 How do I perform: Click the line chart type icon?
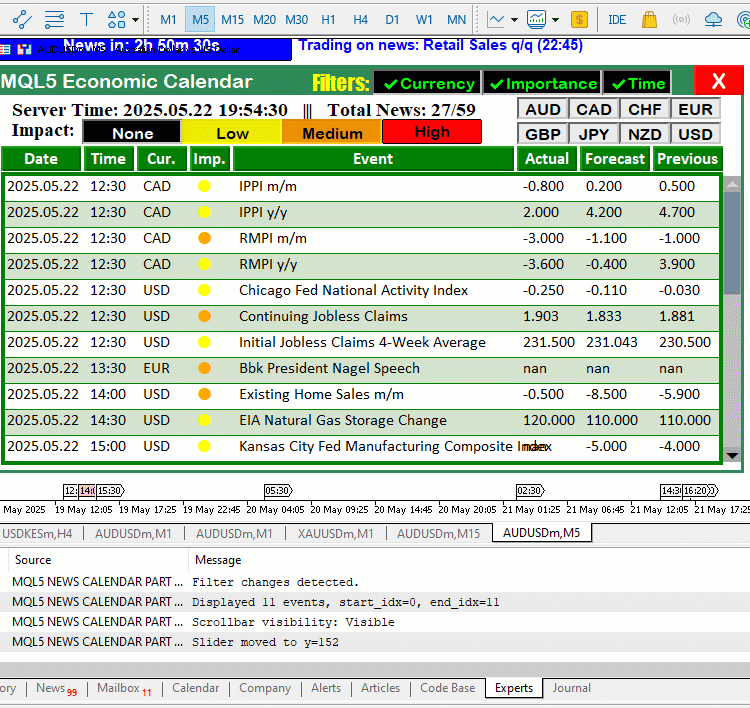point(496,20)
